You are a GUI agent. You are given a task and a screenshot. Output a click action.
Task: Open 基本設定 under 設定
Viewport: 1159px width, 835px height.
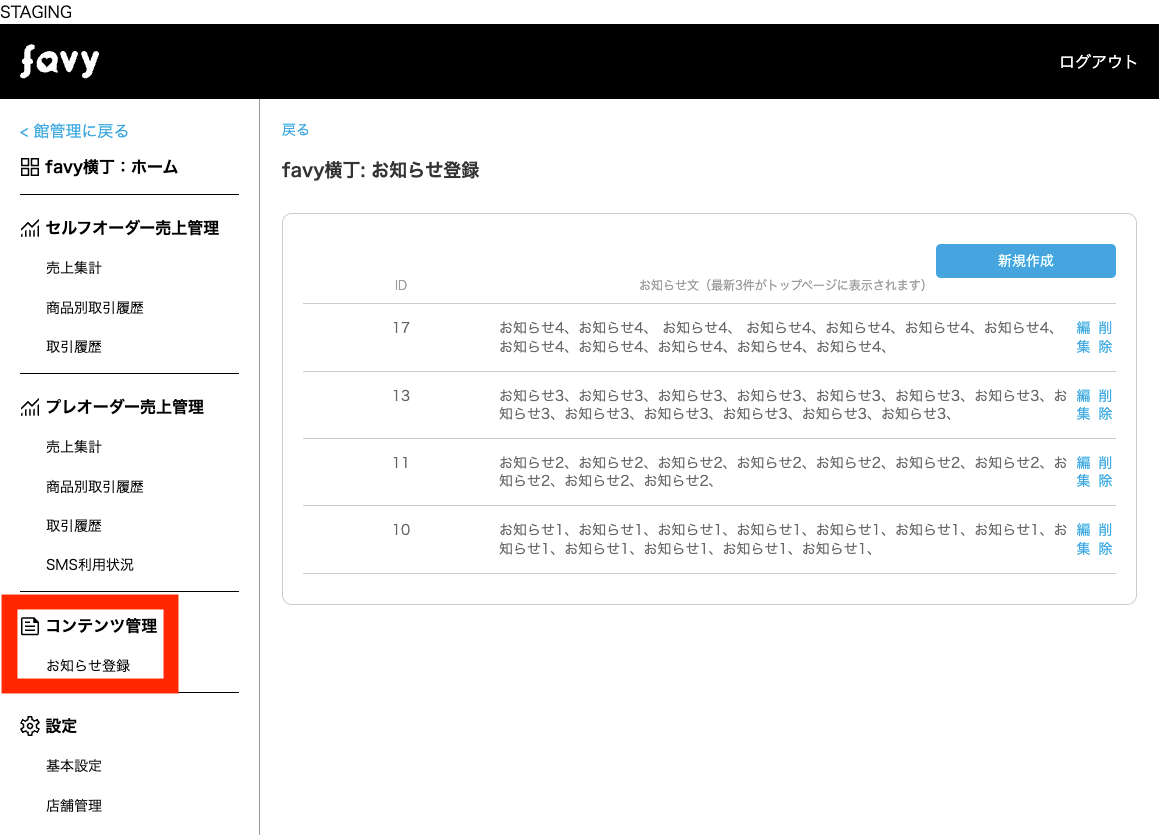(x=74, y=766)
